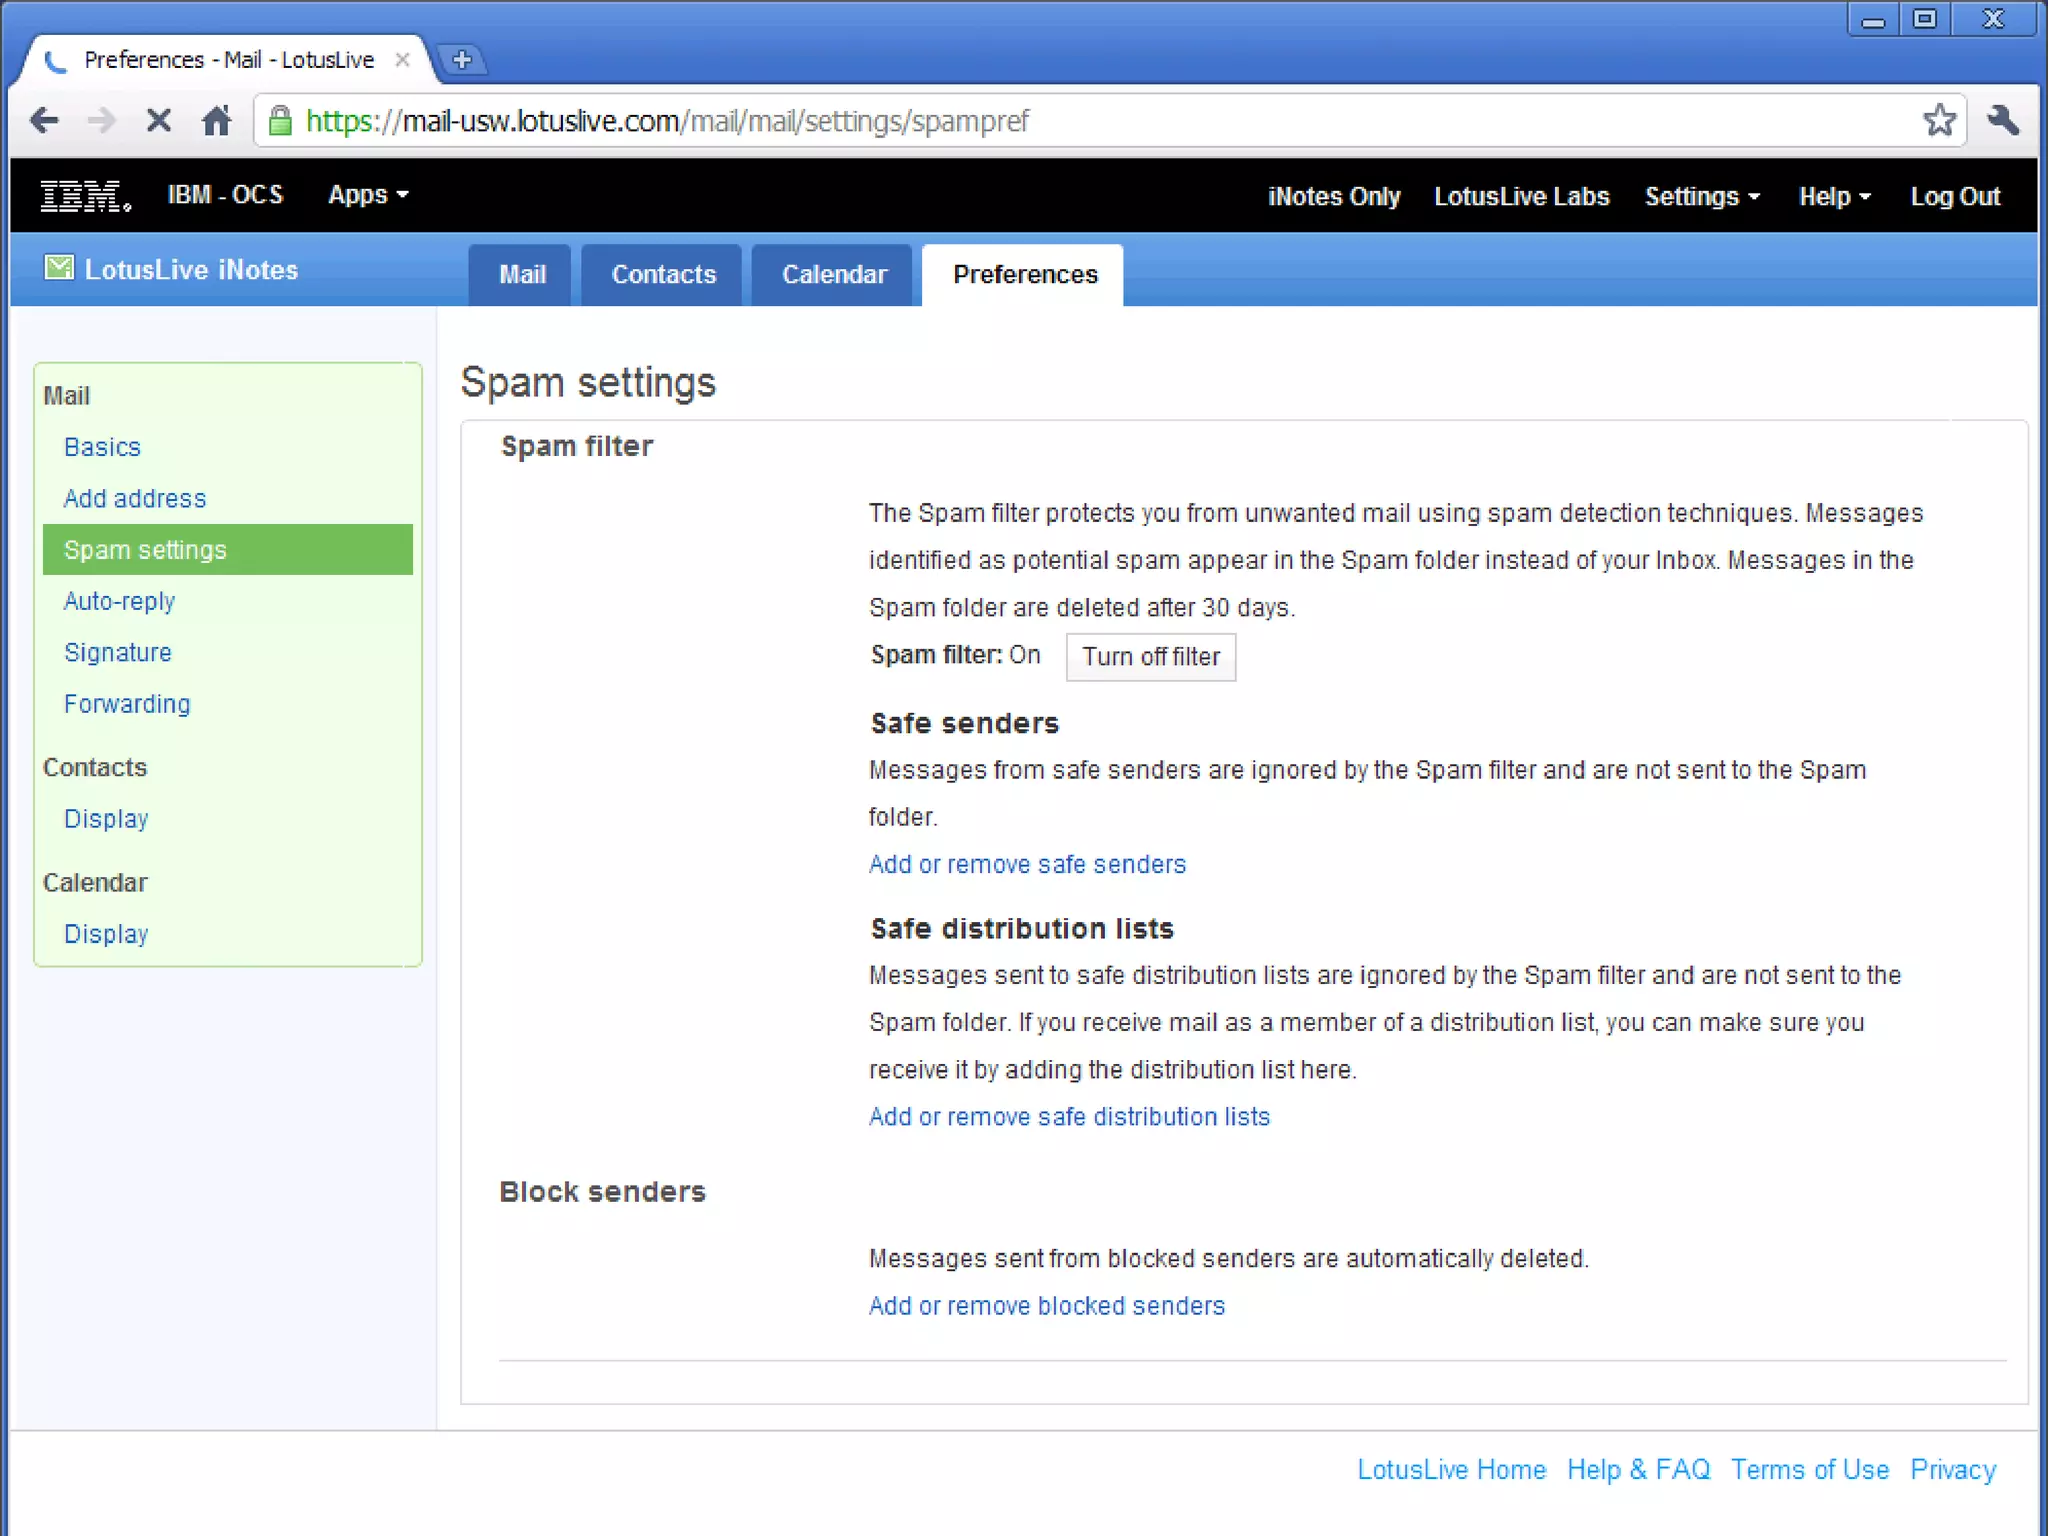Click the LotusLive iNotes mail icon

tap(59, 268)
